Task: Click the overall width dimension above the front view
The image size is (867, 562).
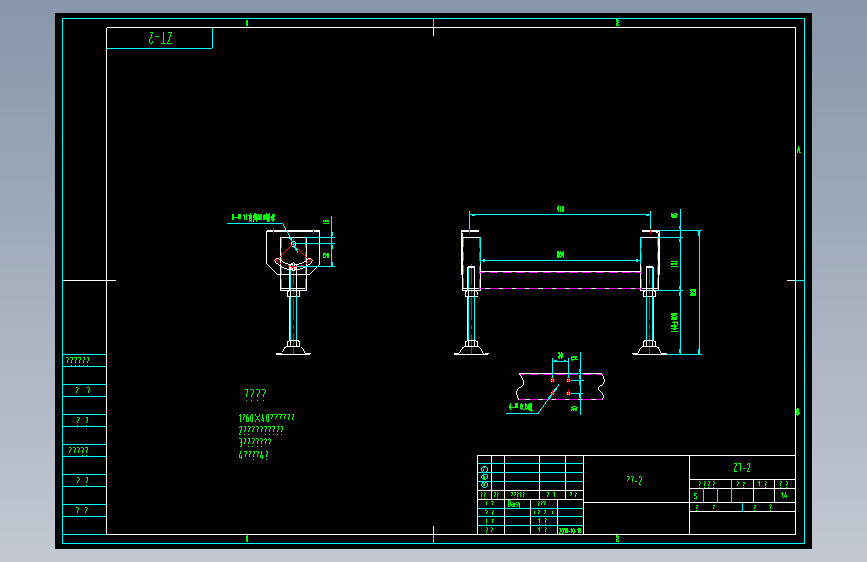Action: (560, 209)
